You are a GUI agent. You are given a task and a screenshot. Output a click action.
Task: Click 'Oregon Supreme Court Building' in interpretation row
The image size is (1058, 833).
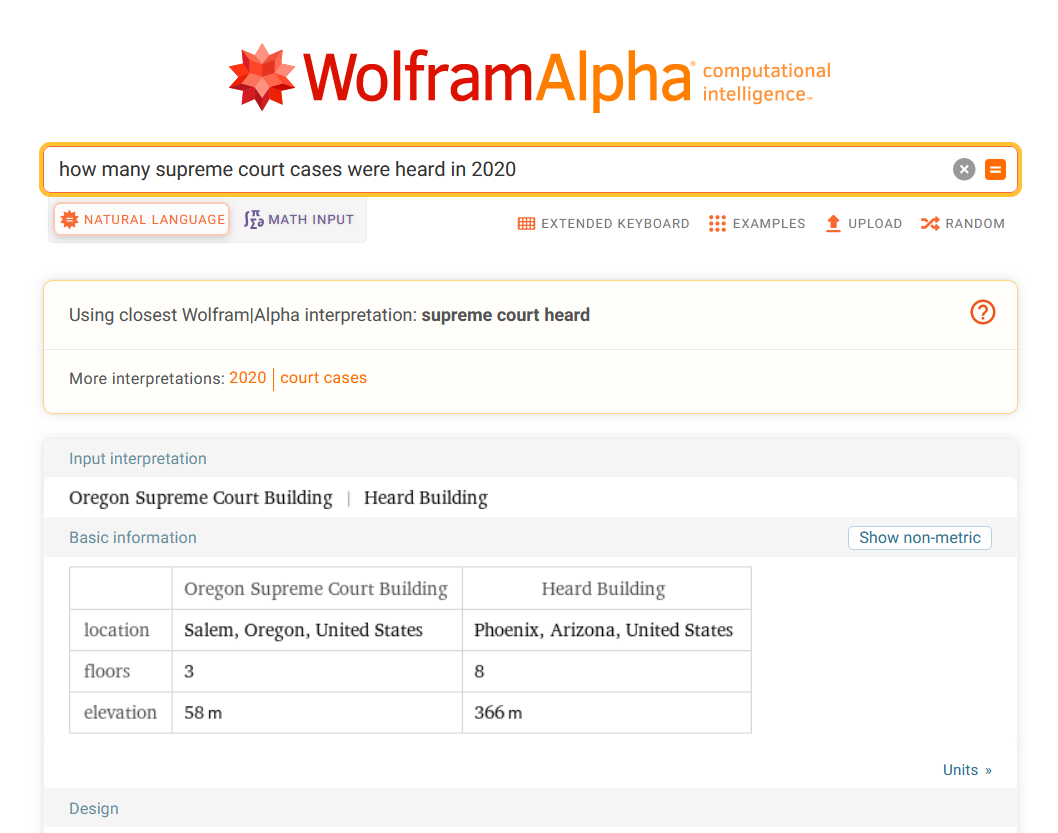coord(201,498)
